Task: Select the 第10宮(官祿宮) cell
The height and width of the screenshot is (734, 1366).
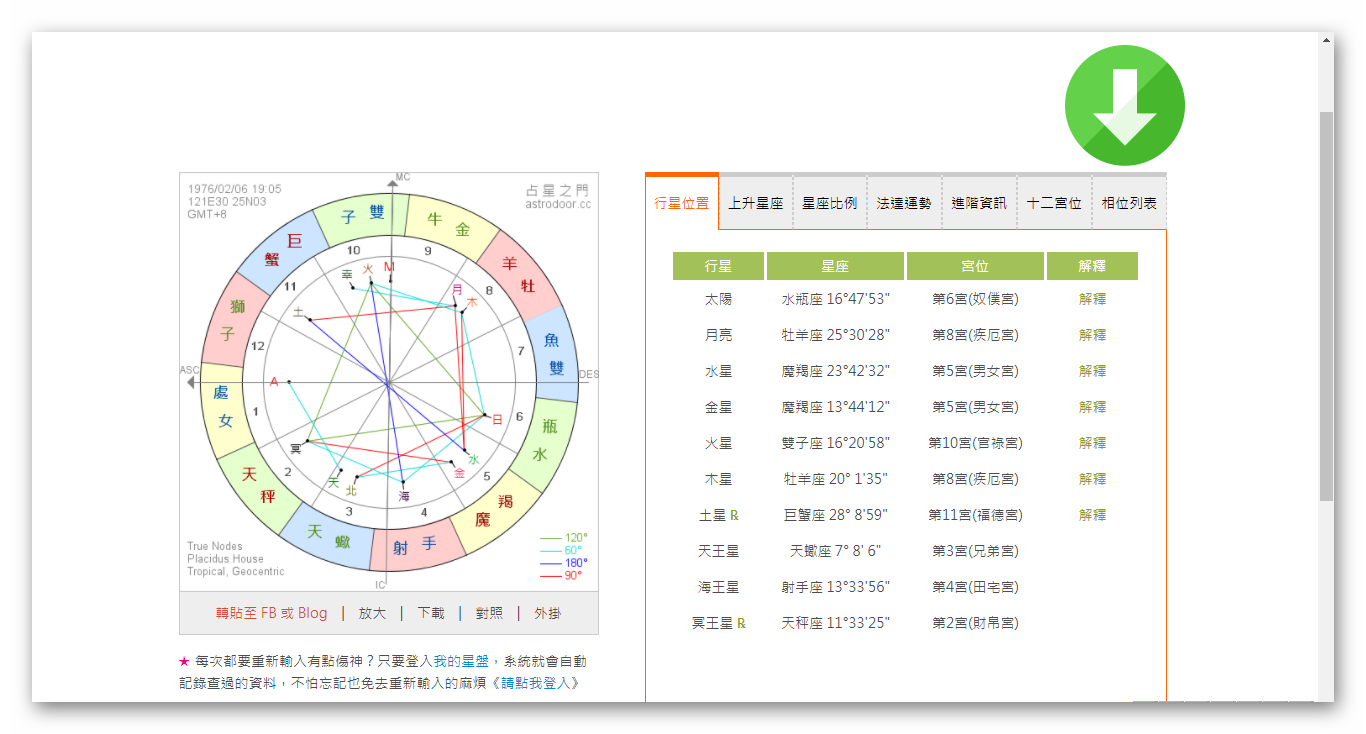Action: coord(975,443)
